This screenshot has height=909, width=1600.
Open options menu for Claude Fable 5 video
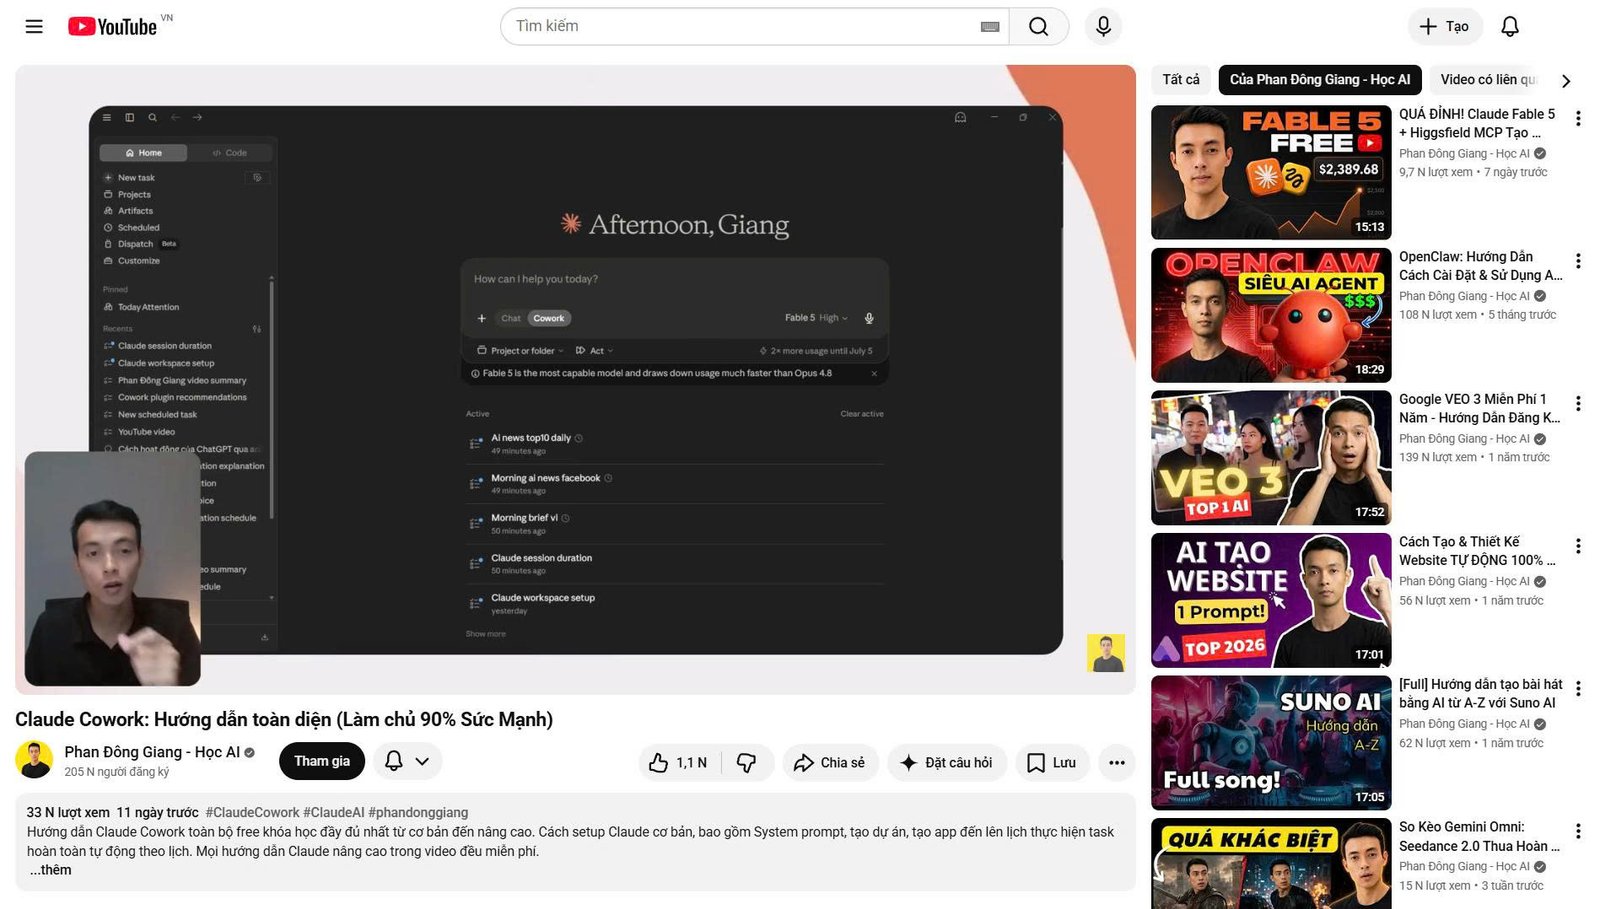pyautogui.click(x=1578, y=119)
